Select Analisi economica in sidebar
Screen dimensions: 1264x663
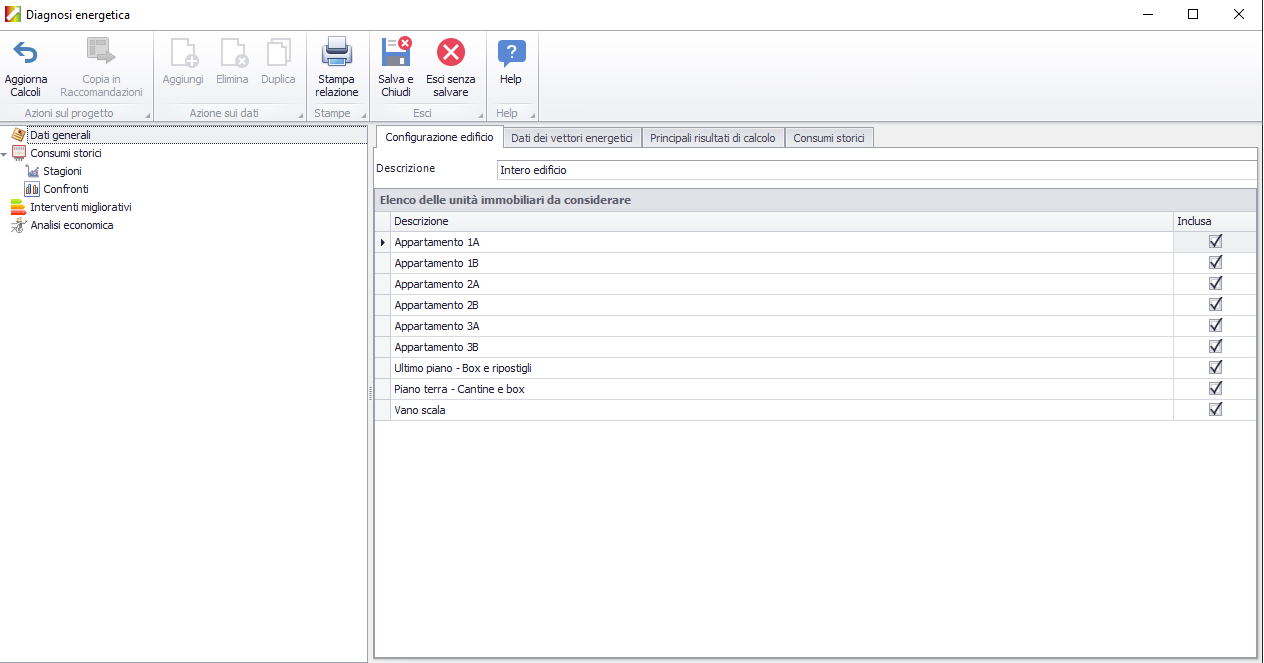[71, 225]
